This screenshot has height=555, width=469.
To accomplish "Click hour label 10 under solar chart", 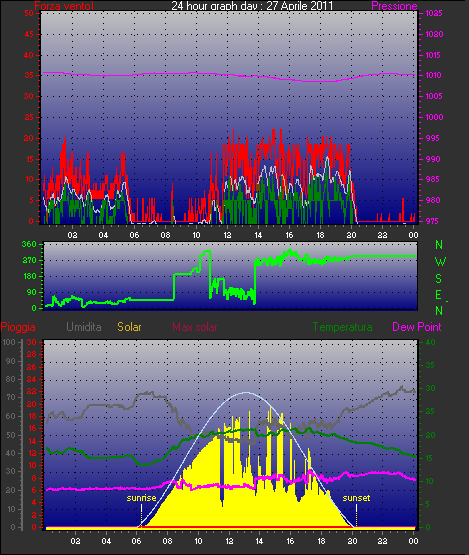I will [x=198, y=541].
